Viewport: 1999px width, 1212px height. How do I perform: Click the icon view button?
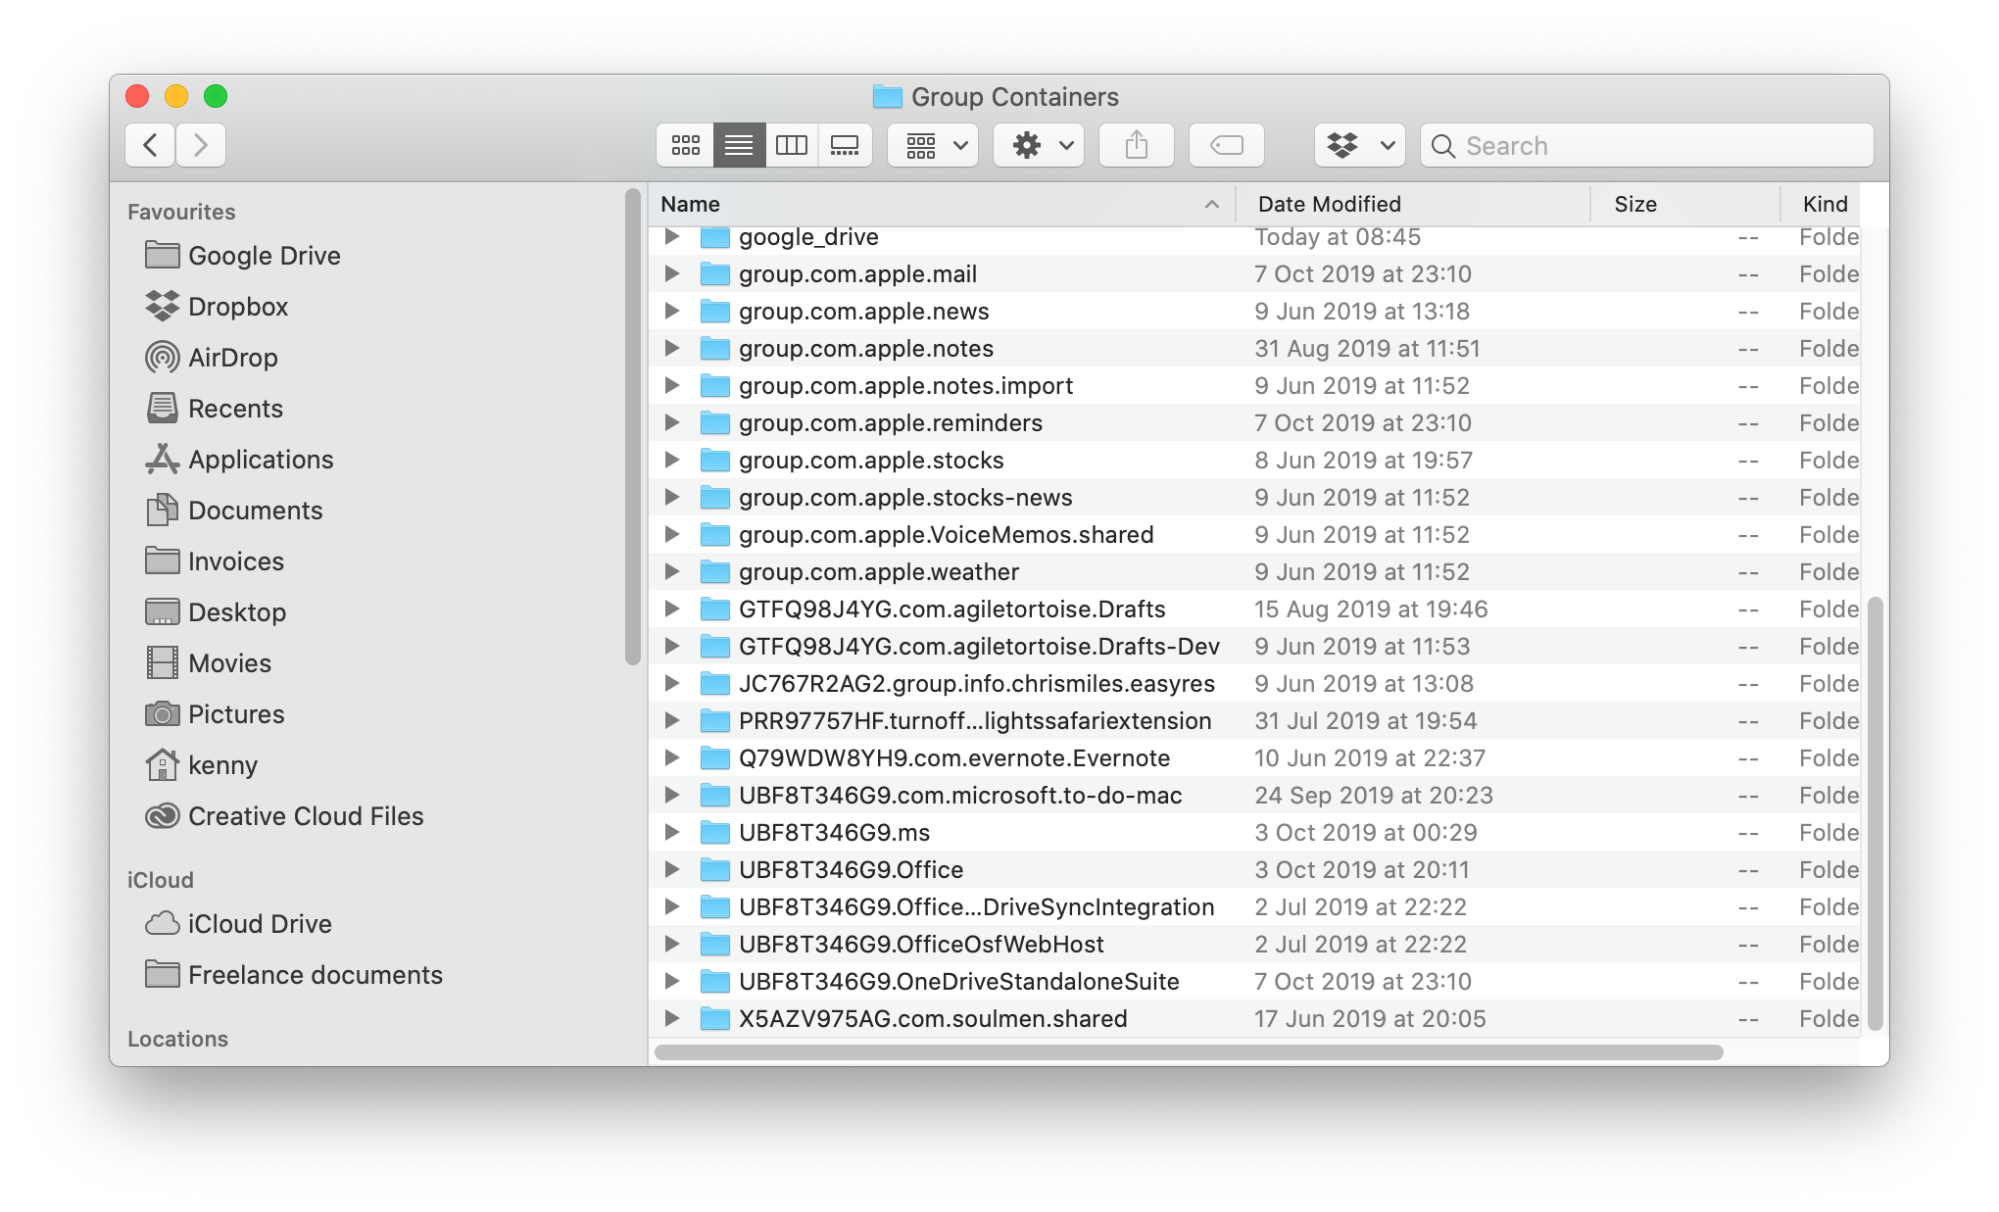[684, 144]
